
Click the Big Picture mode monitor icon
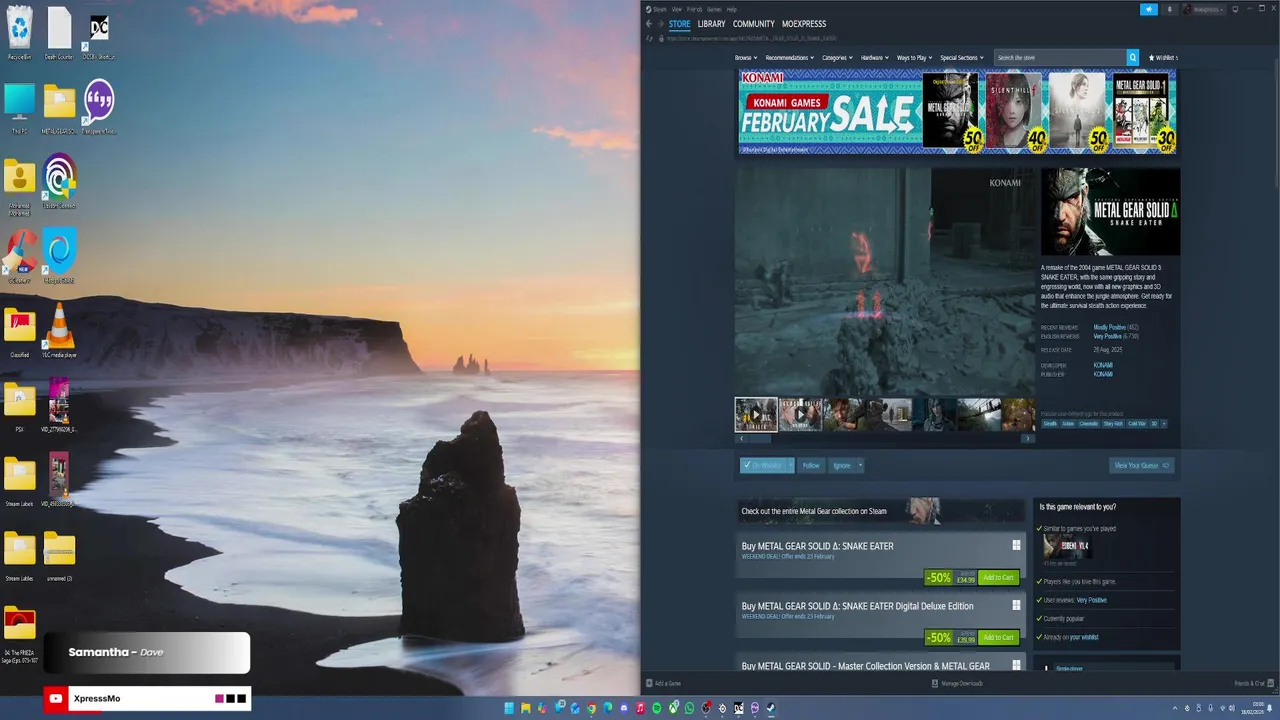1235,9
